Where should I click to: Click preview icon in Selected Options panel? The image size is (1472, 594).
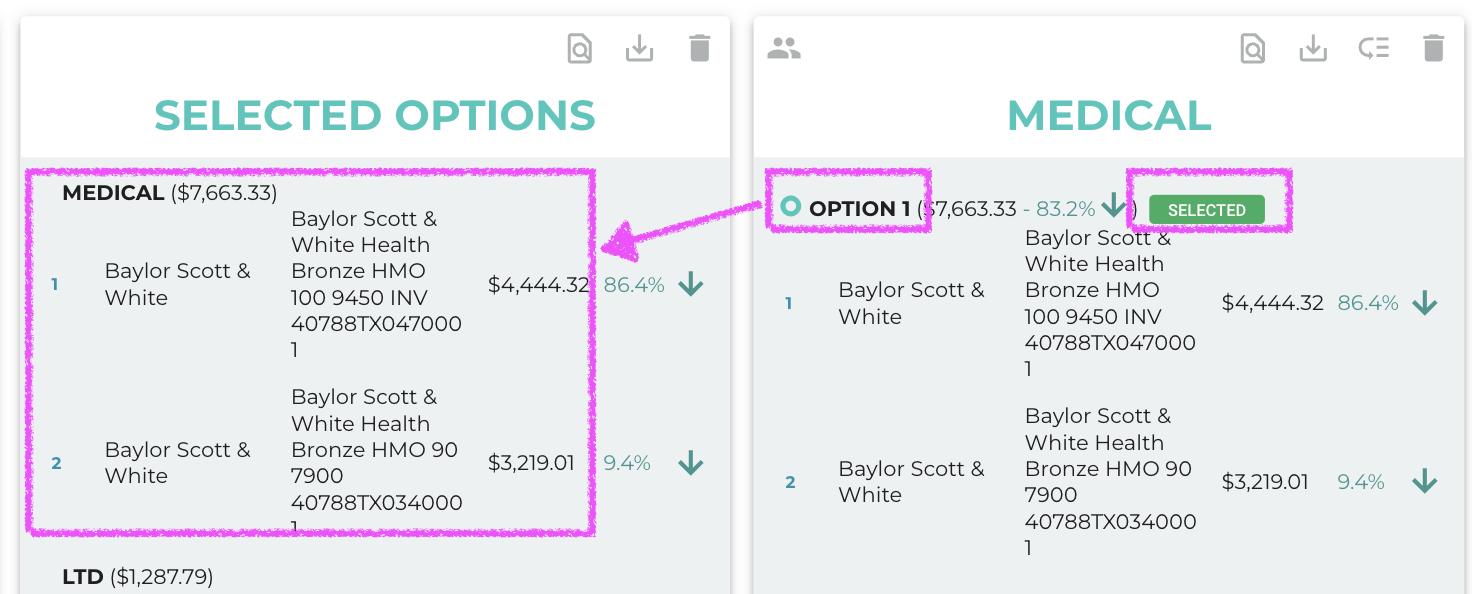pyautogui.click(x=580, y=48)
